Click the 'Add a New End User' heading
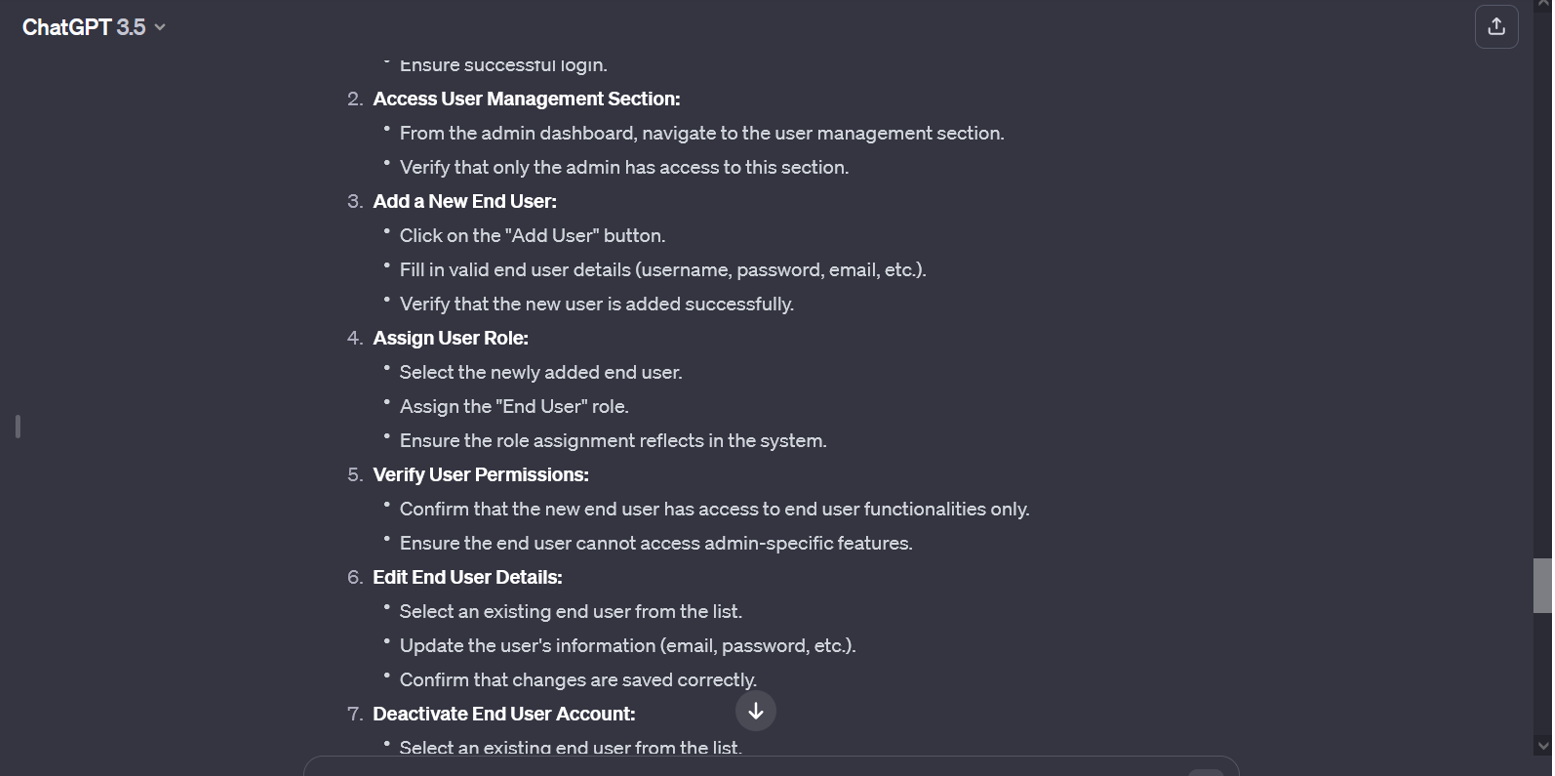The height and width of the screenshot is (776, 1555). pyautogui.click(x=464, y=201)
